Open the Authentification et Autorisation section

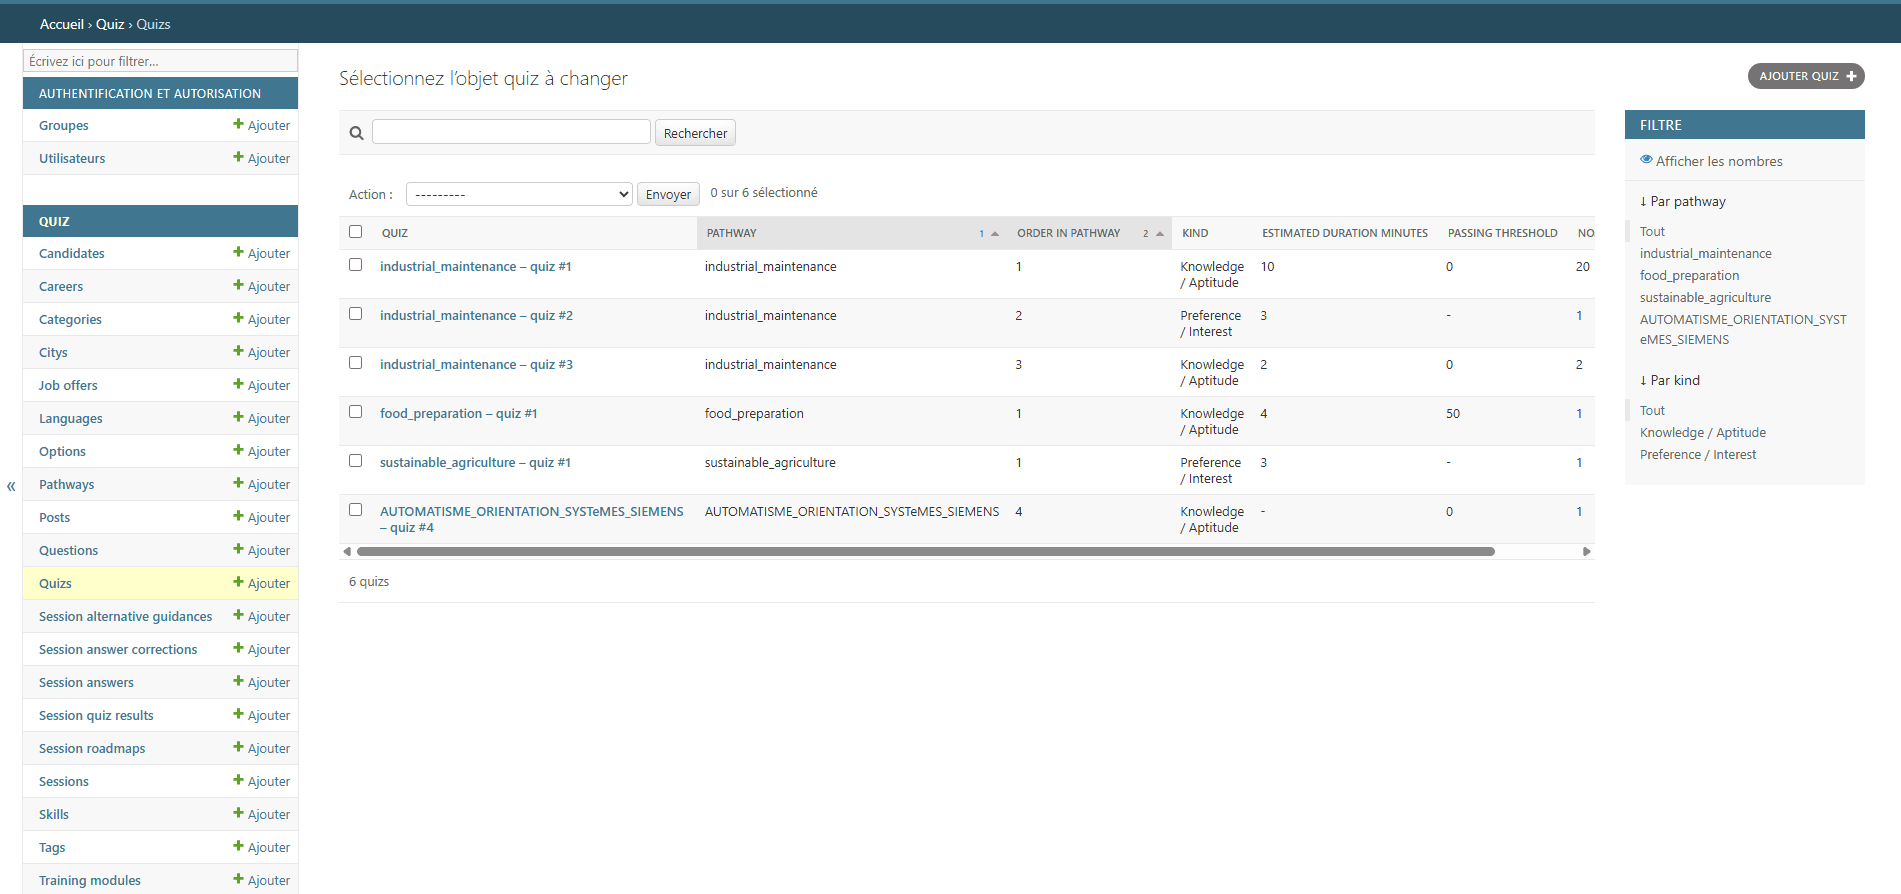pos(150,93)
